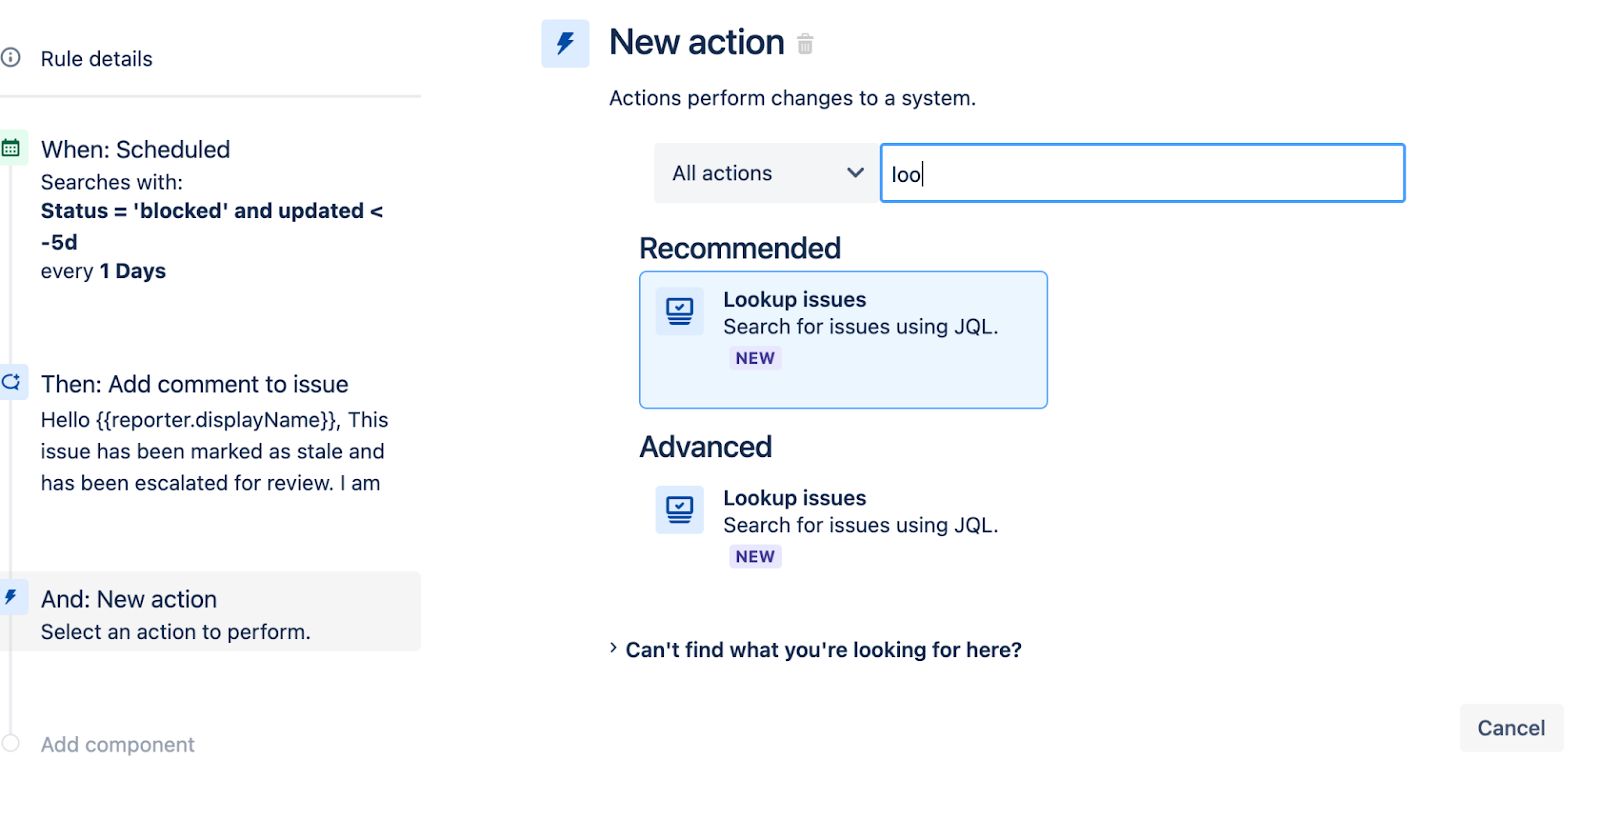The width and height of the screenshot is (1600, 836).
Task: Click the Cancel button
Action: (x=1510, y=728)
